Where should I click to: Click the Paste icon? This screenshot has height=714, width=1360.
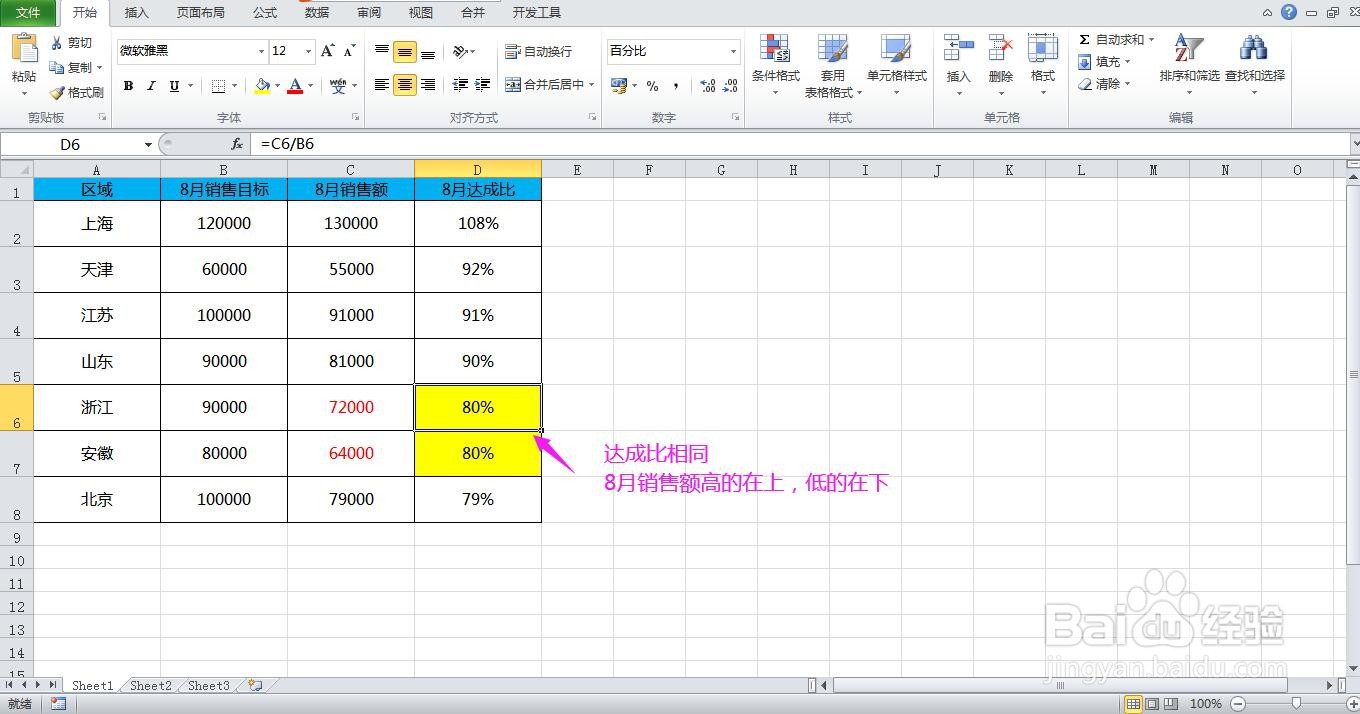point(24,50)
